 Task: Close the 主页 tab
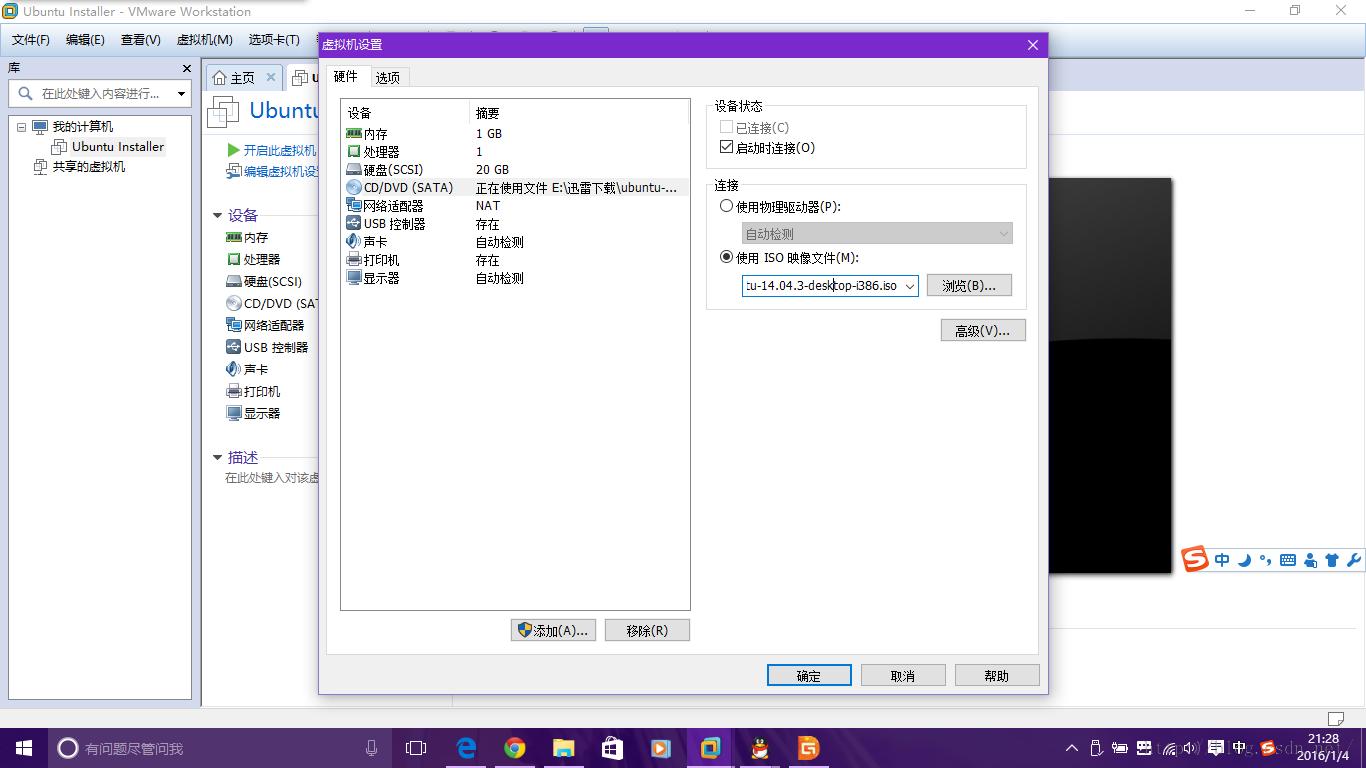[270, 77]
